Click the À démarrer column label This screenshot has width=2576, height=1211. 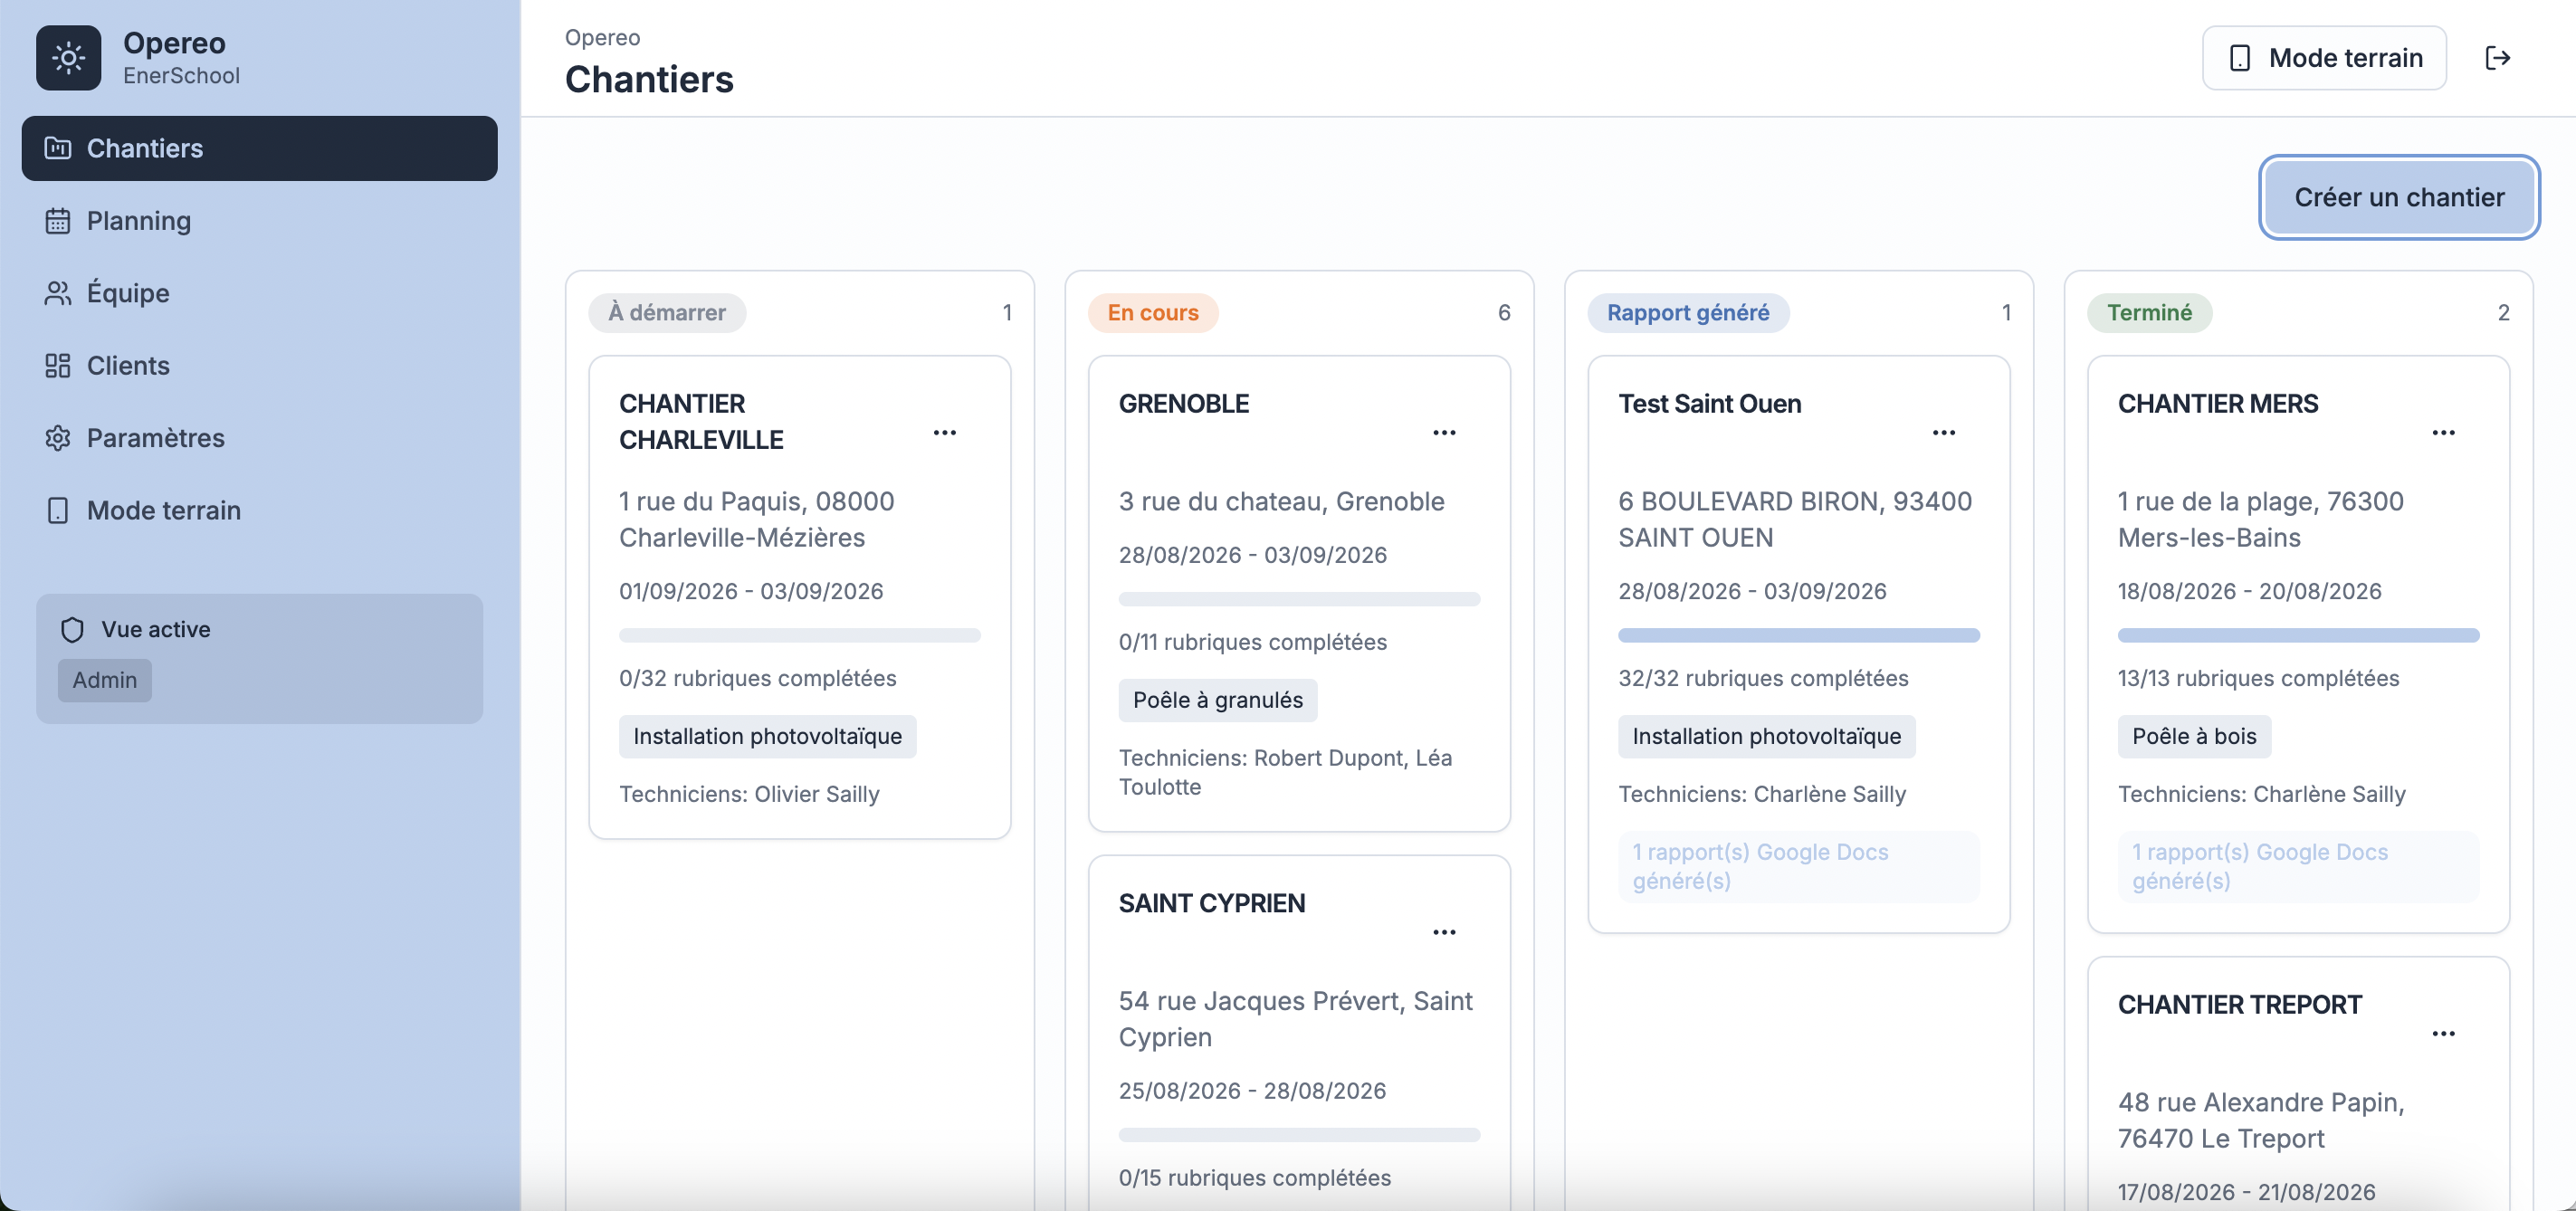[667, 313]
